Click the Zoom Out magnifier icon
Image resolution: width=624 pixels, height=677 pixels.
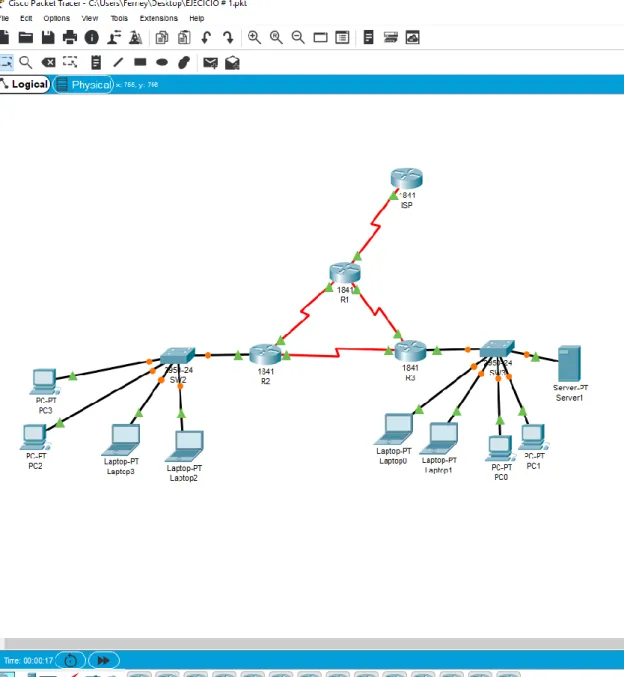pos(298,38)
